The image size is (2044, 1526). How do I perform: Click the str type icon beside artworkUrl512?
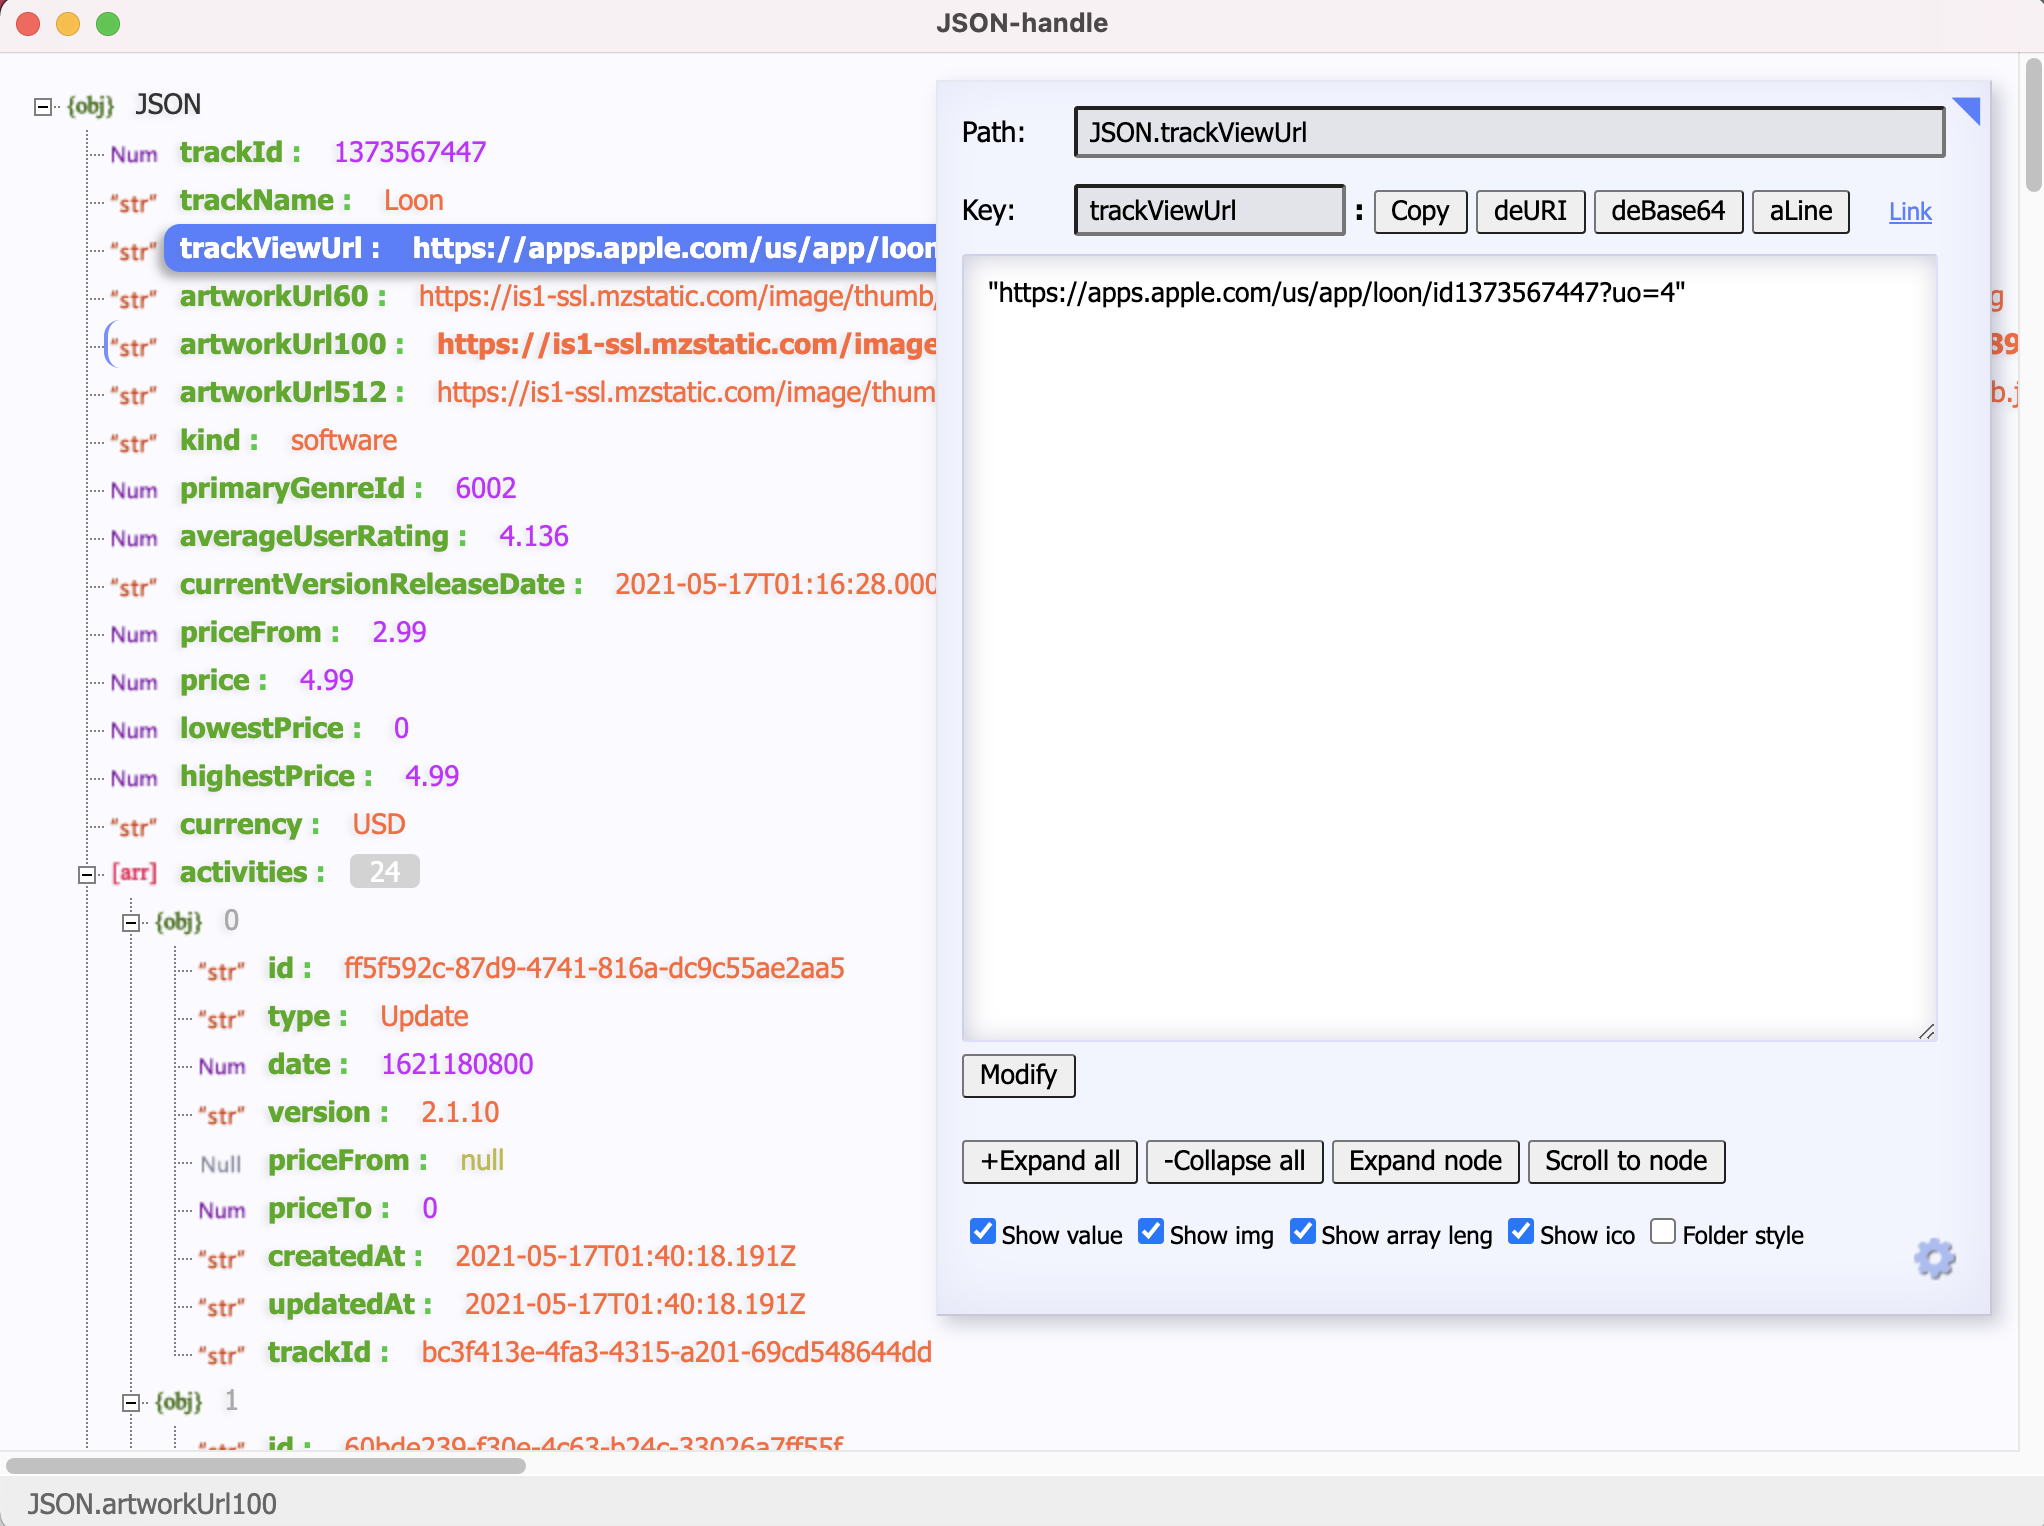134,395
